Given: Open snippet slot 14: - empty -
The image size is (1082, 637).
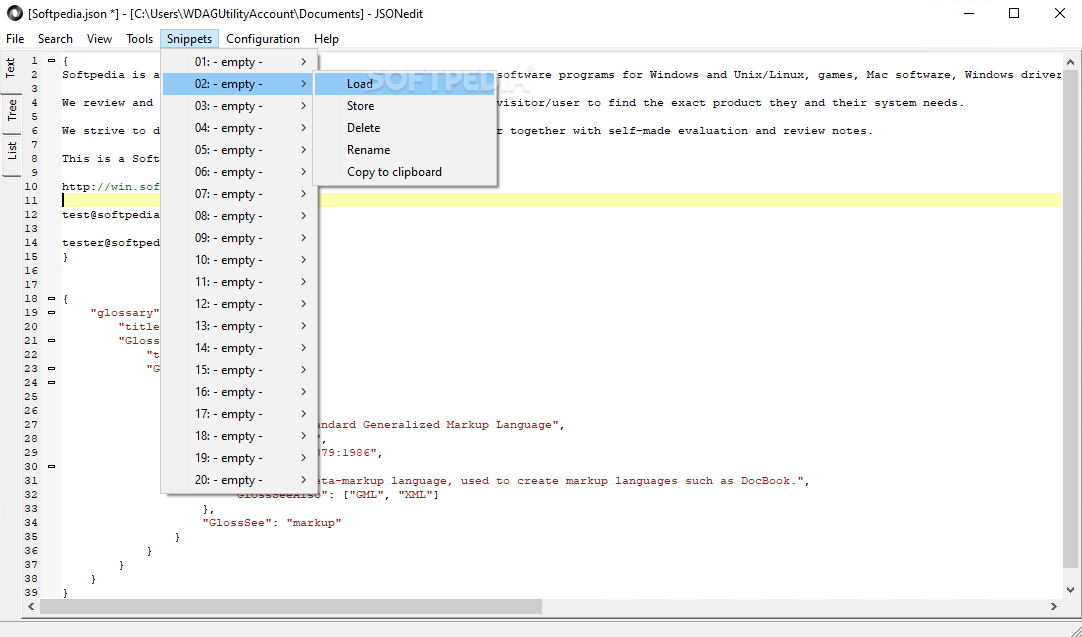Looking at the screenshot, I should (x=239, y=349).
